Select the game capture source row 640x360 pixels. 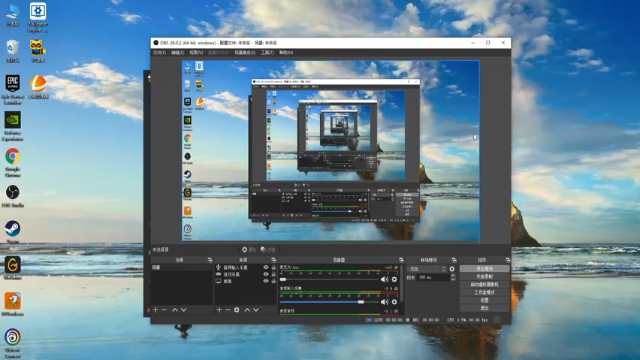point(246,274)
